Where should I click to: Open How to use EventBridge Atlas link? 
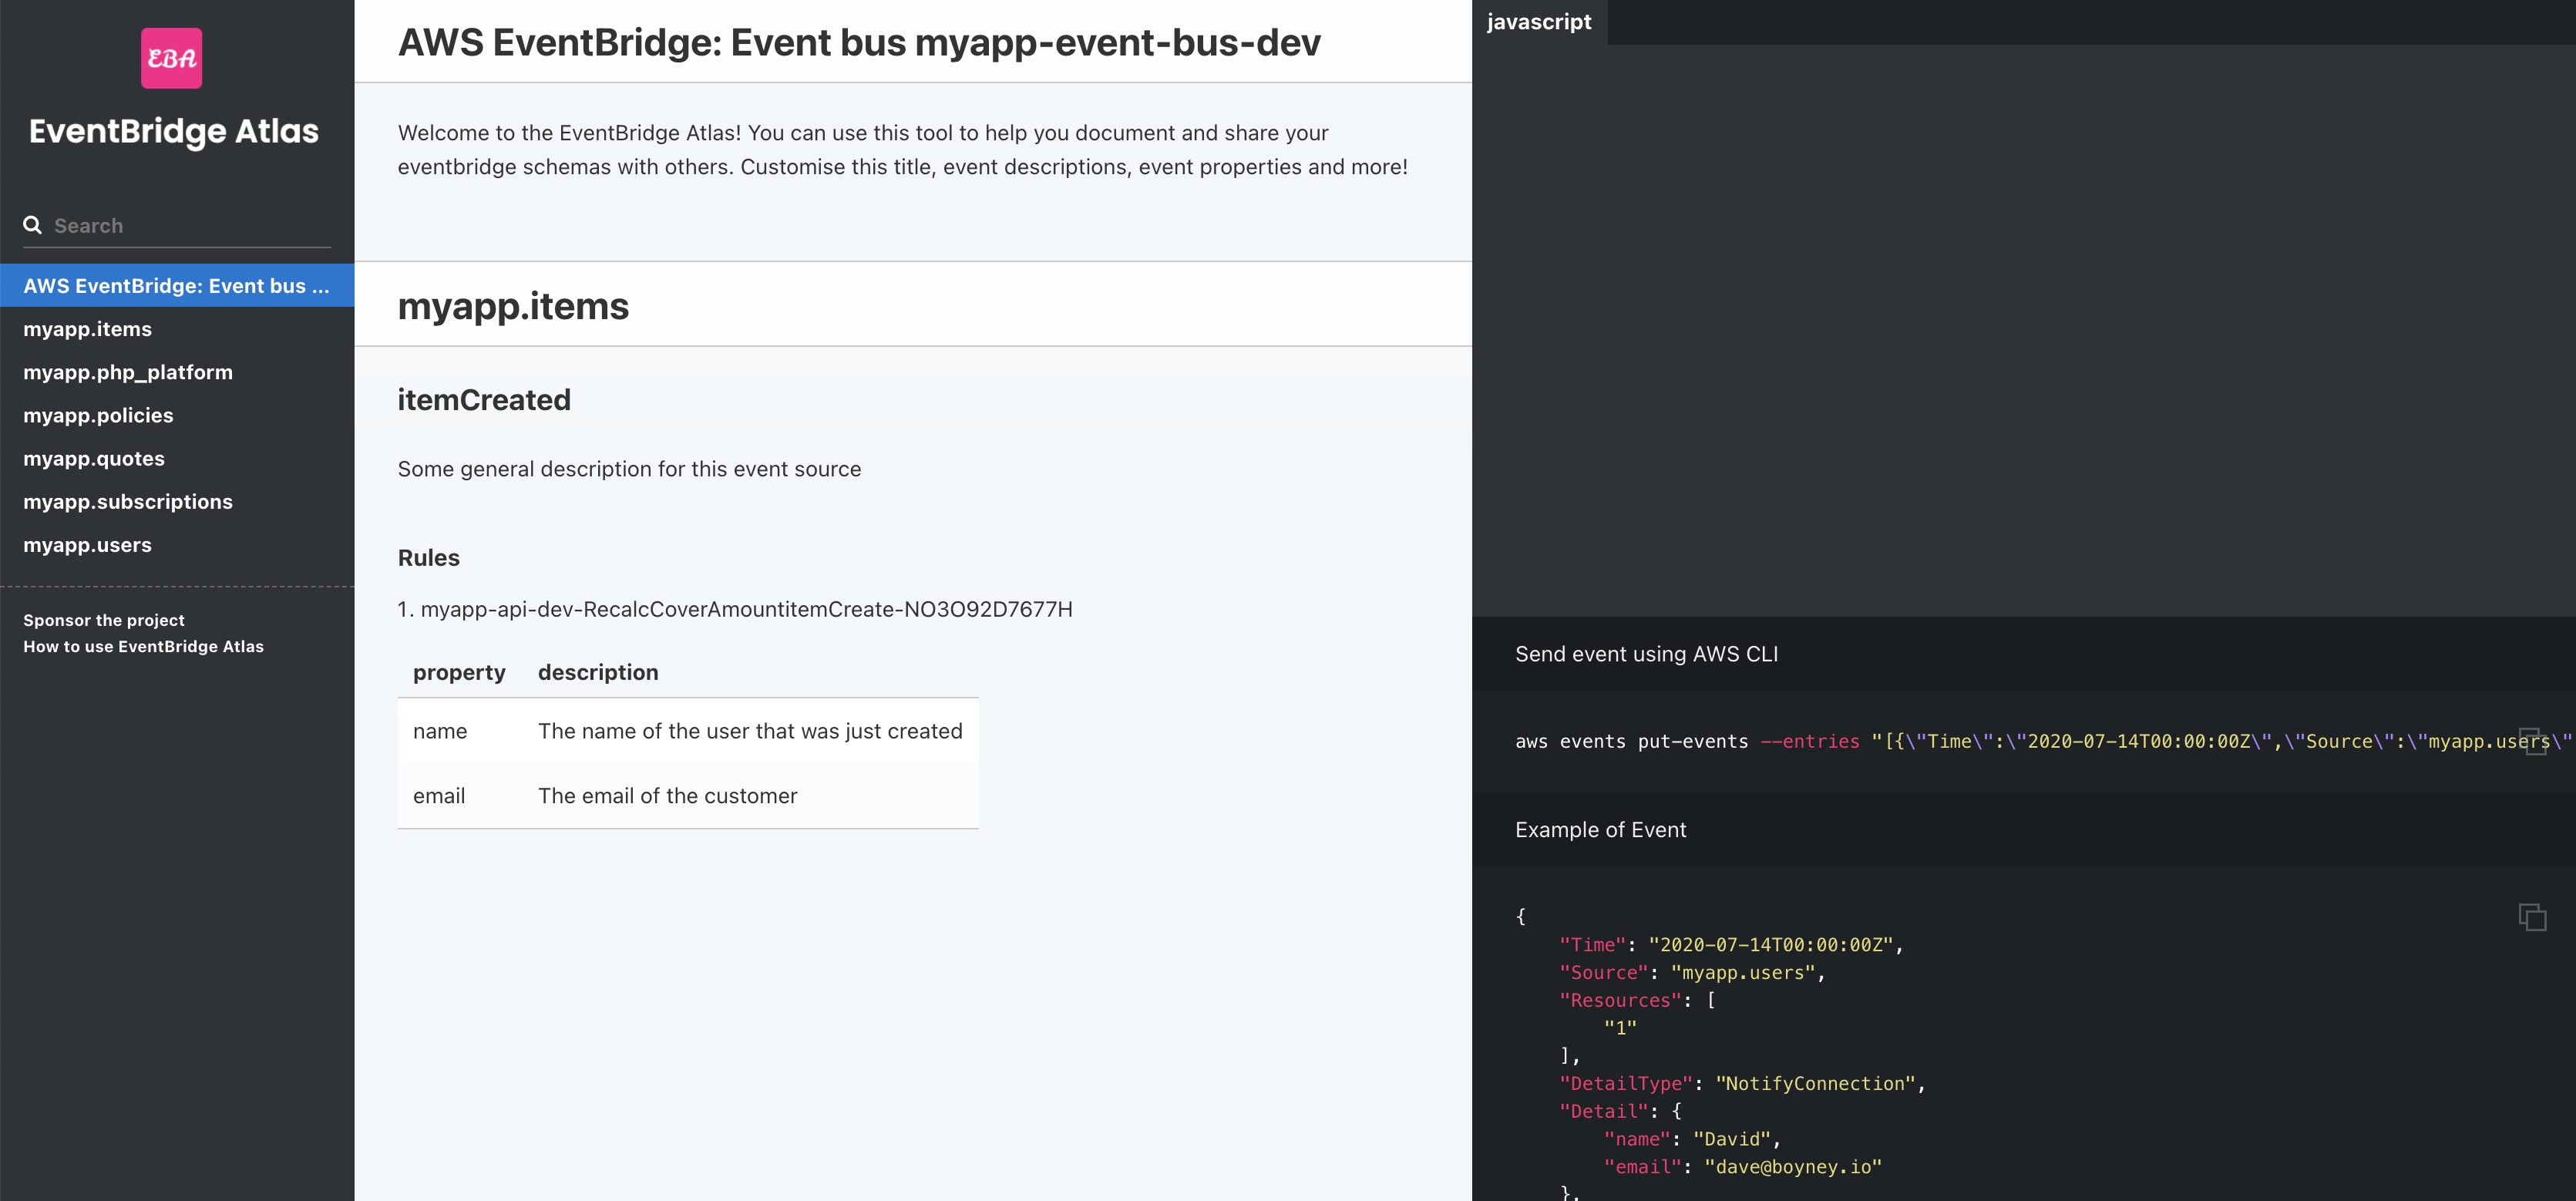(x=143, y=647)
